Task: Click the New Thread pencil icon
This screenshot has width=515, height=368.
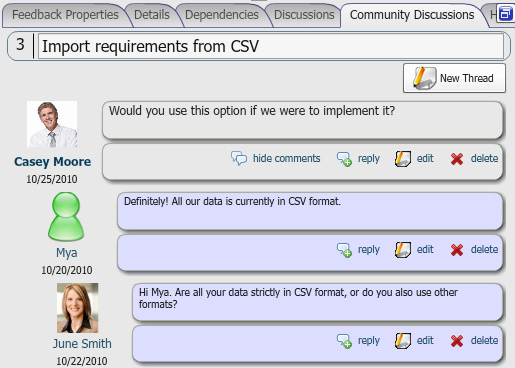Action: pyautogui.click(x=425, y=78)
